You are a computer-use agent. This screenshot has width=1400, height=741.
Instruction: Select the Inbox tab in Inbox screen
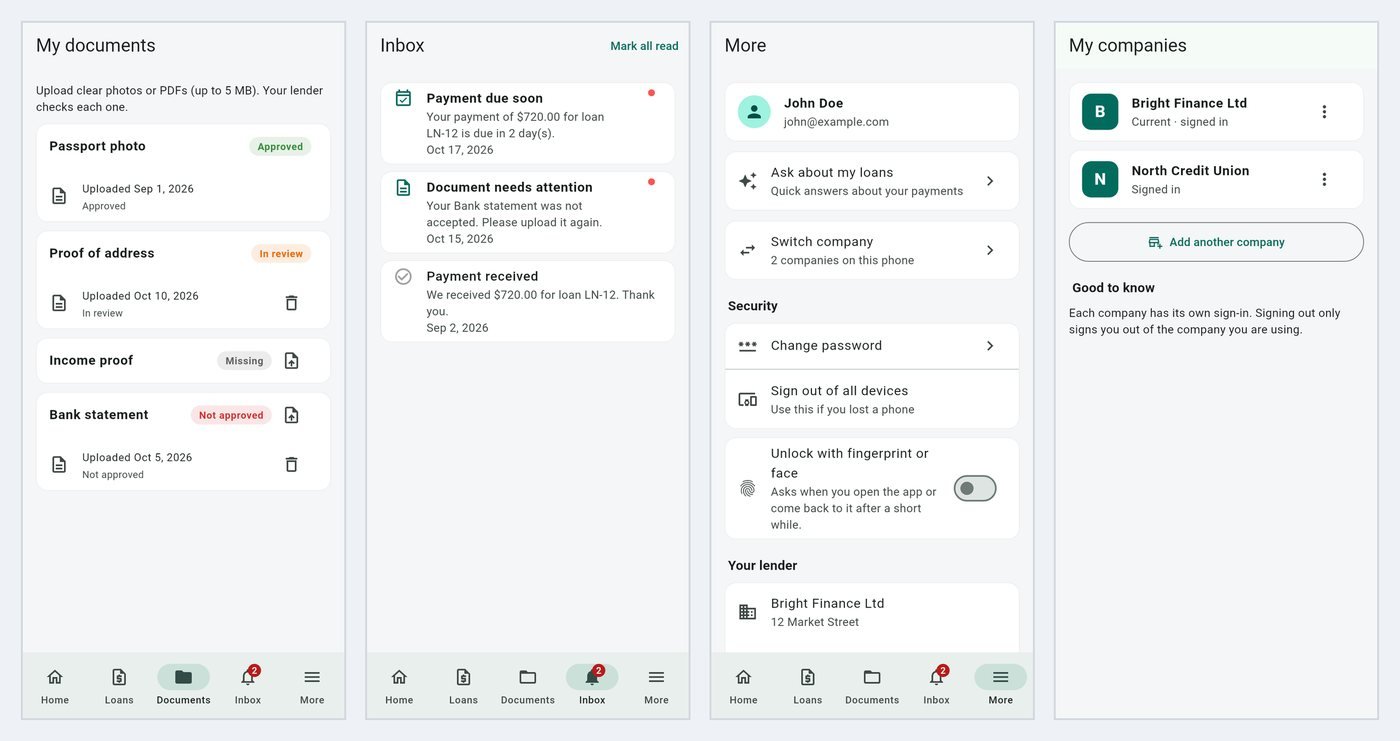[x=592, y=686]
